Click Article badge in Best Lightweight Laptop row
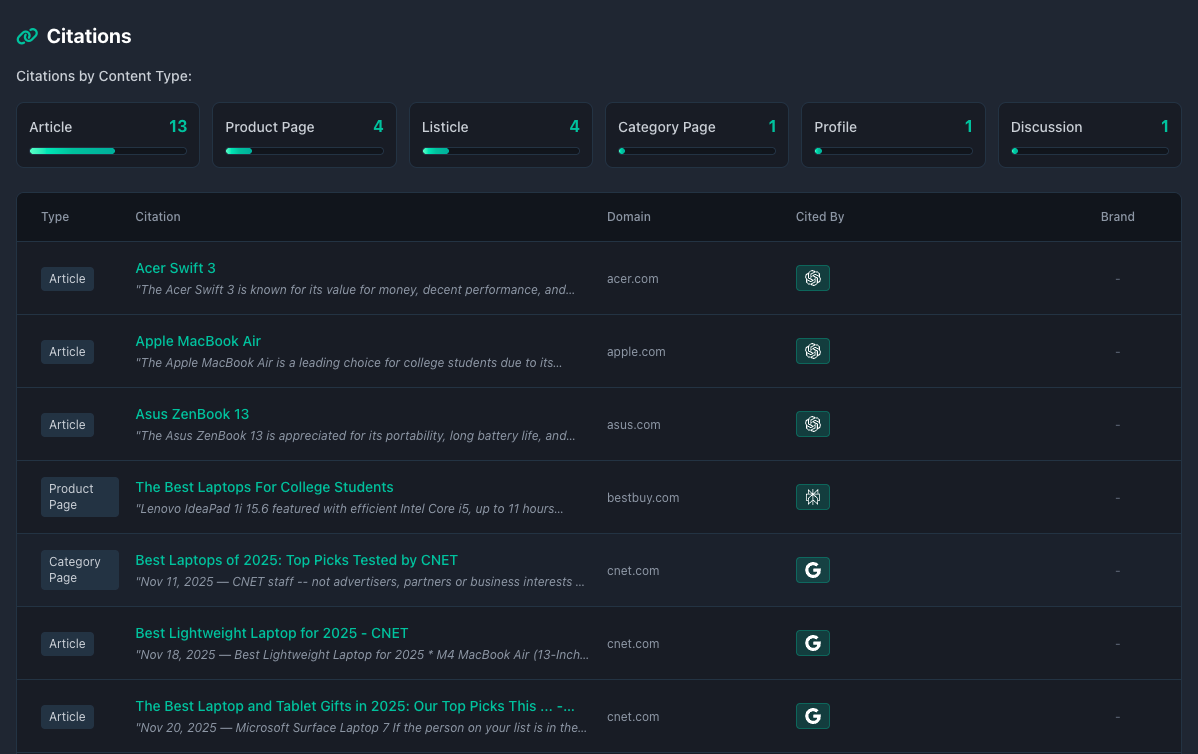The image size is (1198, 754). pyautogui.click(x=67, y=644)
